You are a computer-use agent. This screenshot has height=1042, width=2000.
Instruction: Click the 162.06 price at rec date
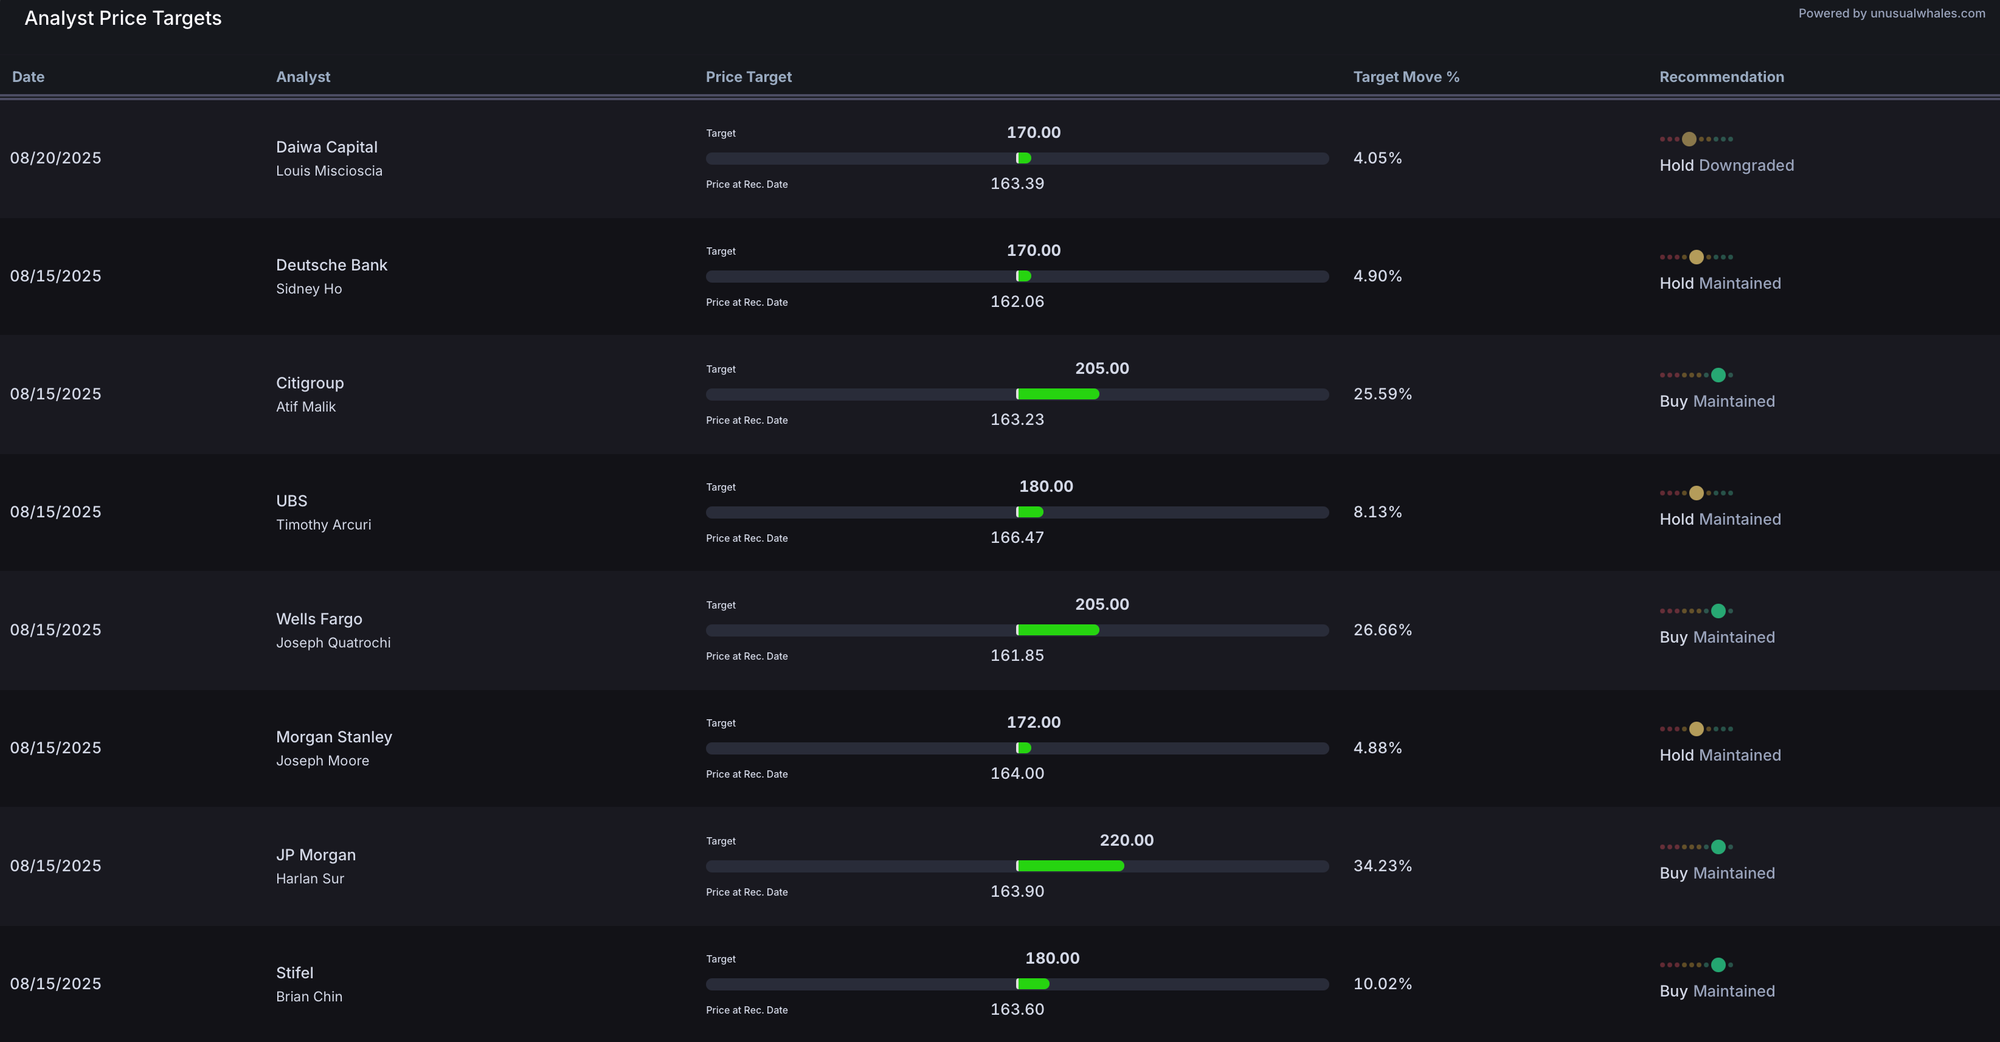[1017, 302]
